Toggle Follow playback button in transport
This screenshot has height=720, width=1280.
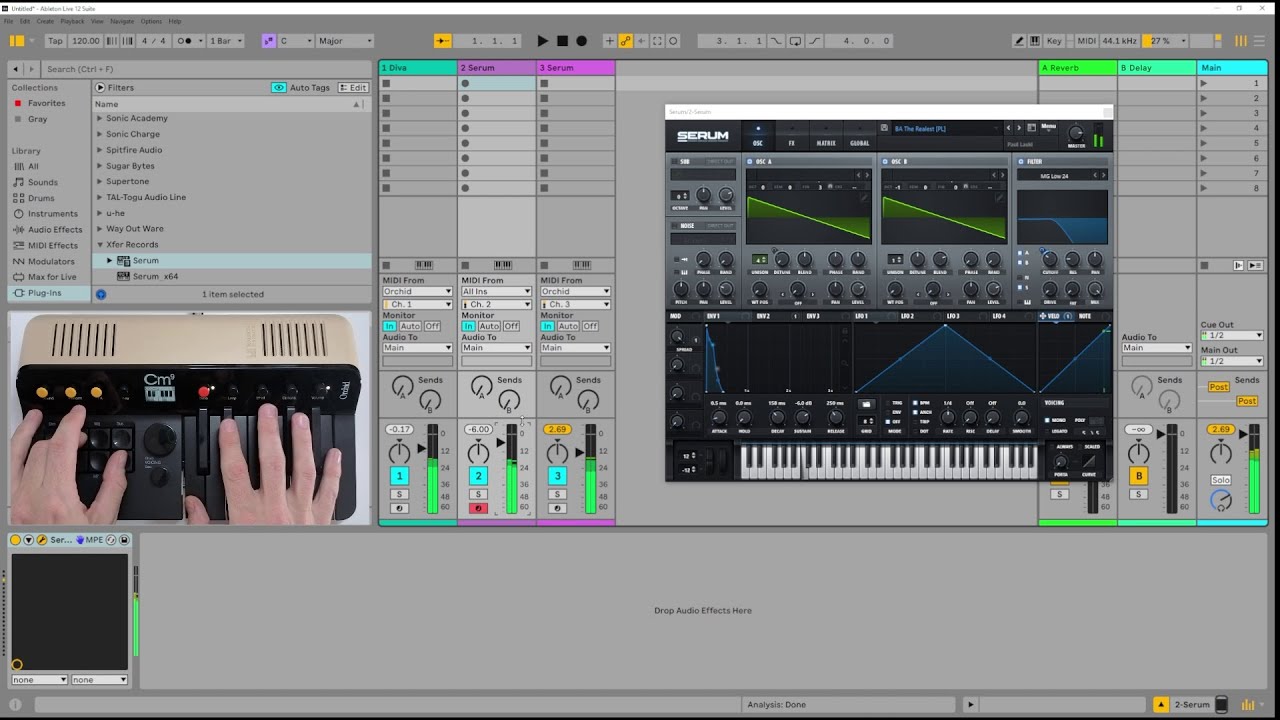pos(443,41)
